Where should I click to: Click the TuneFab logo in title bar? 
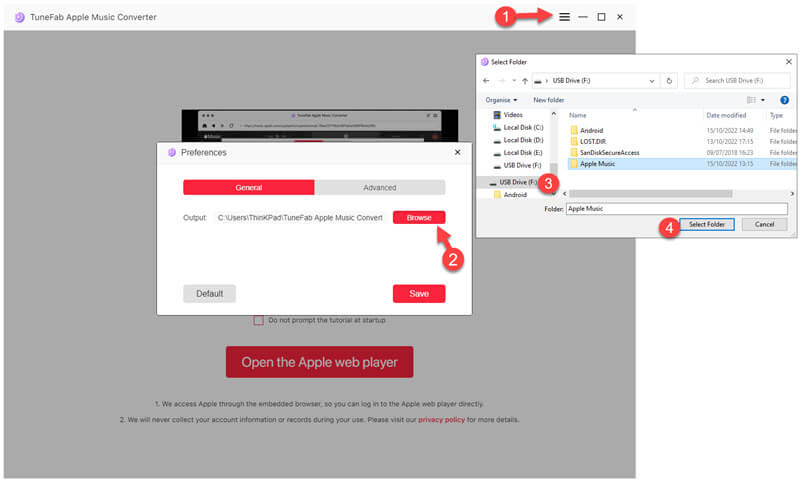[19, 17]
